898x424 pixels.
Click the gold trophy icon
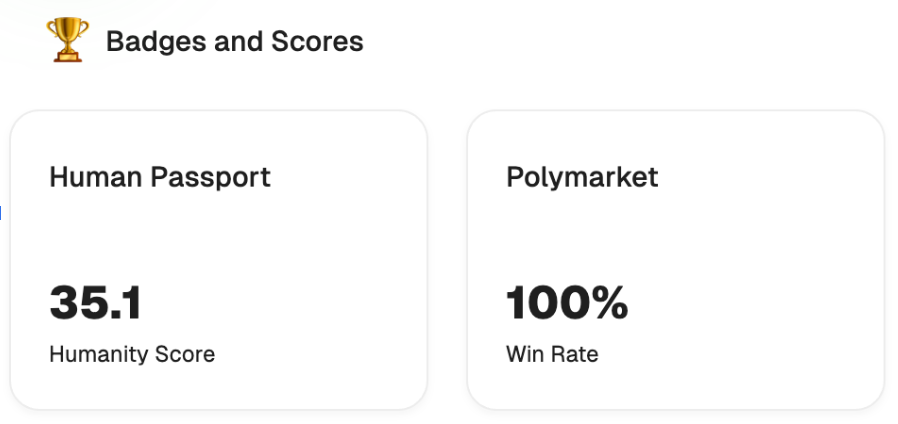click(x=67, y=42)
